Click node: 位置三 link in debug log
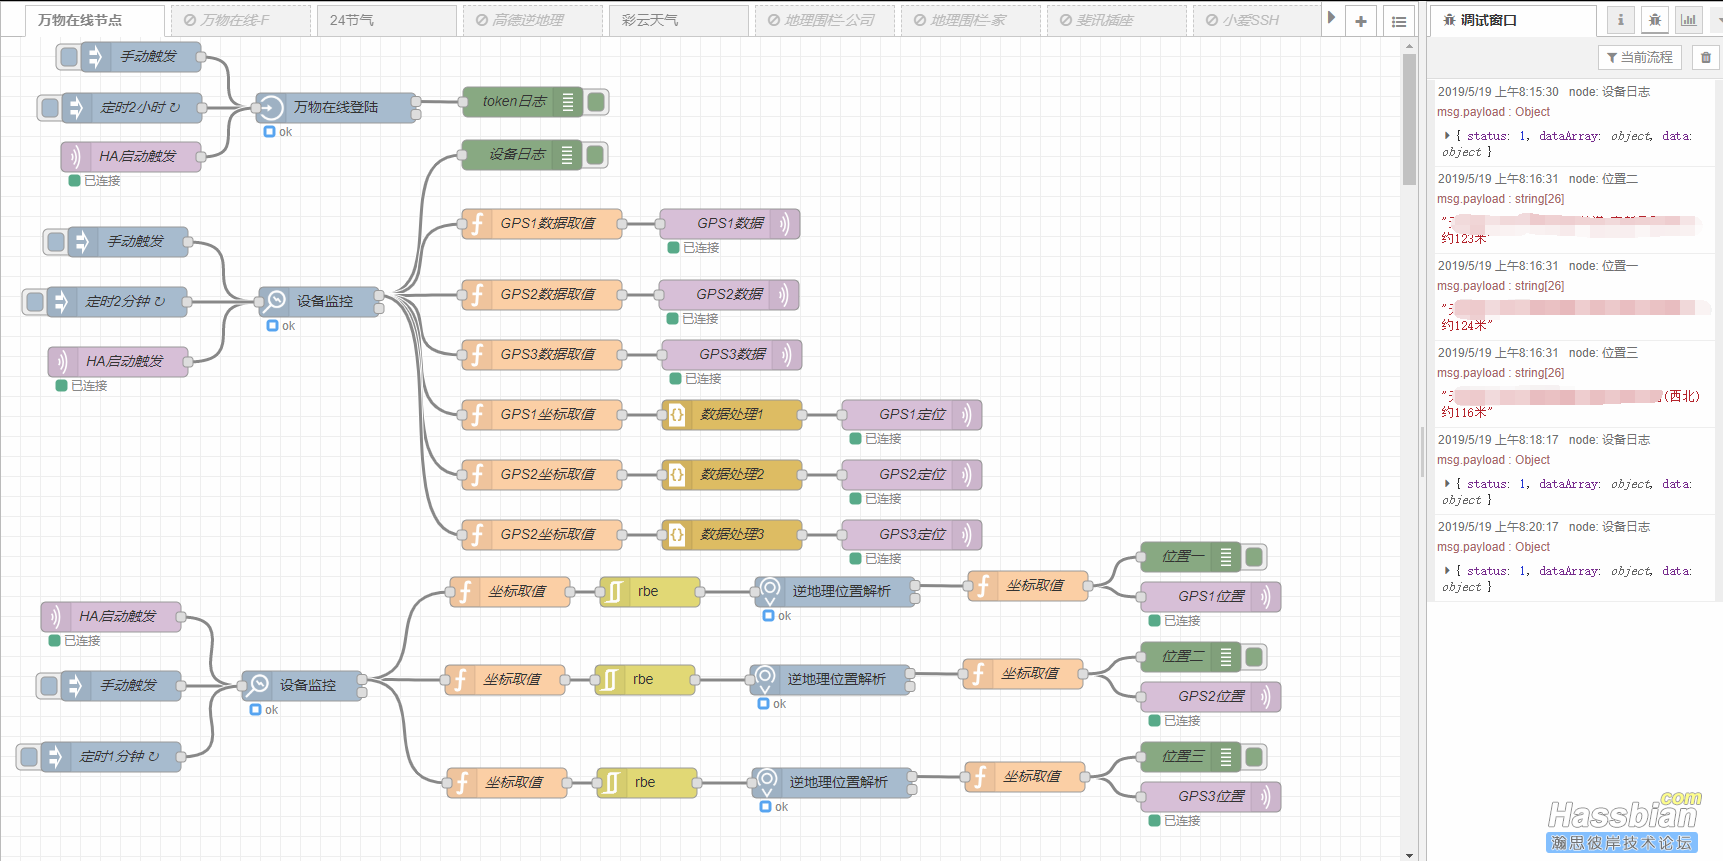 (1603, 353)
